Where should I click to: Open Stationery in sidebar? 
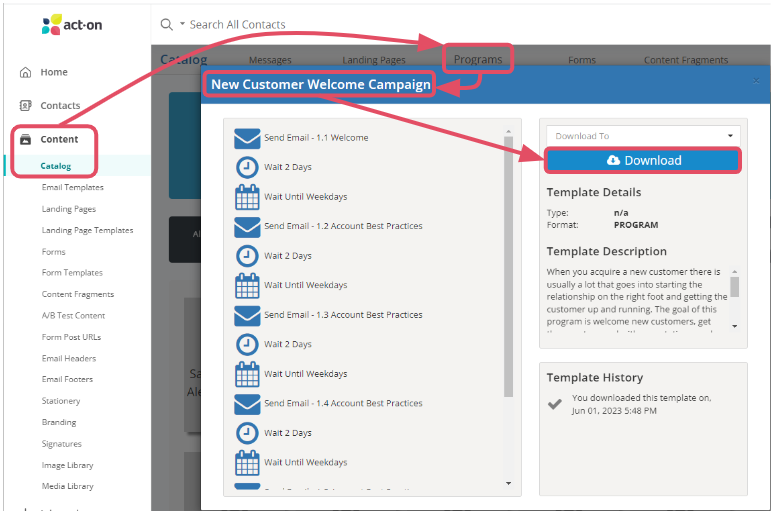click(x=61, y=401)
